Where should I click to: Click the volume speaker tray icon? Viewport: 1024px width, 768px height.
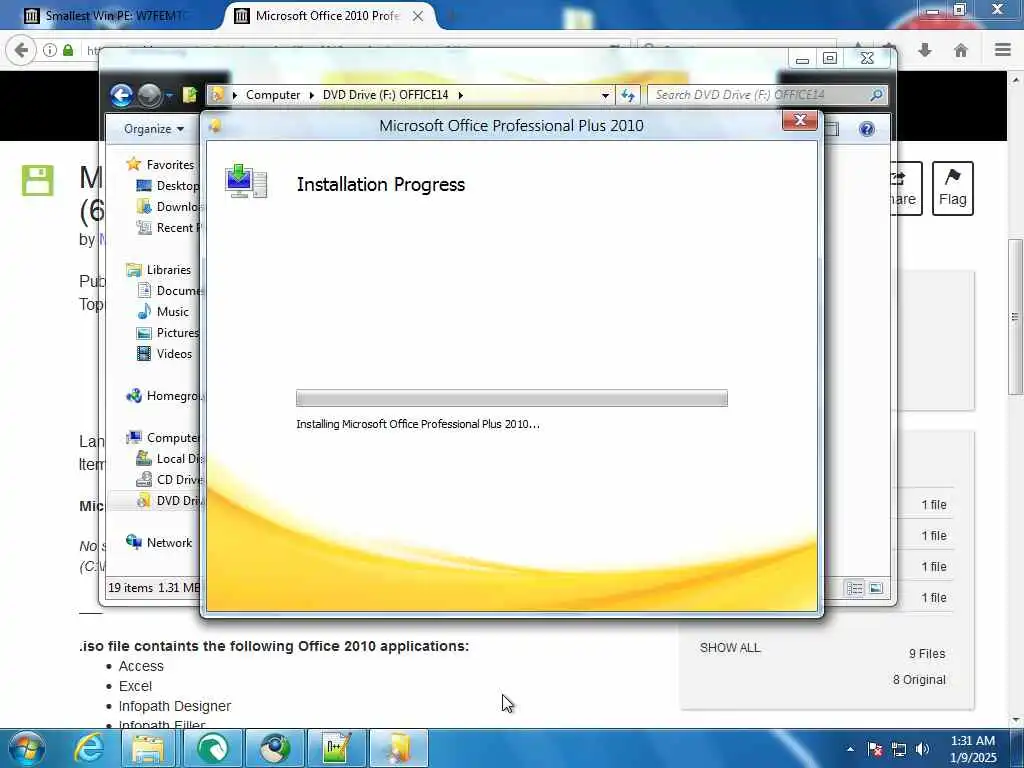(922, 750)
